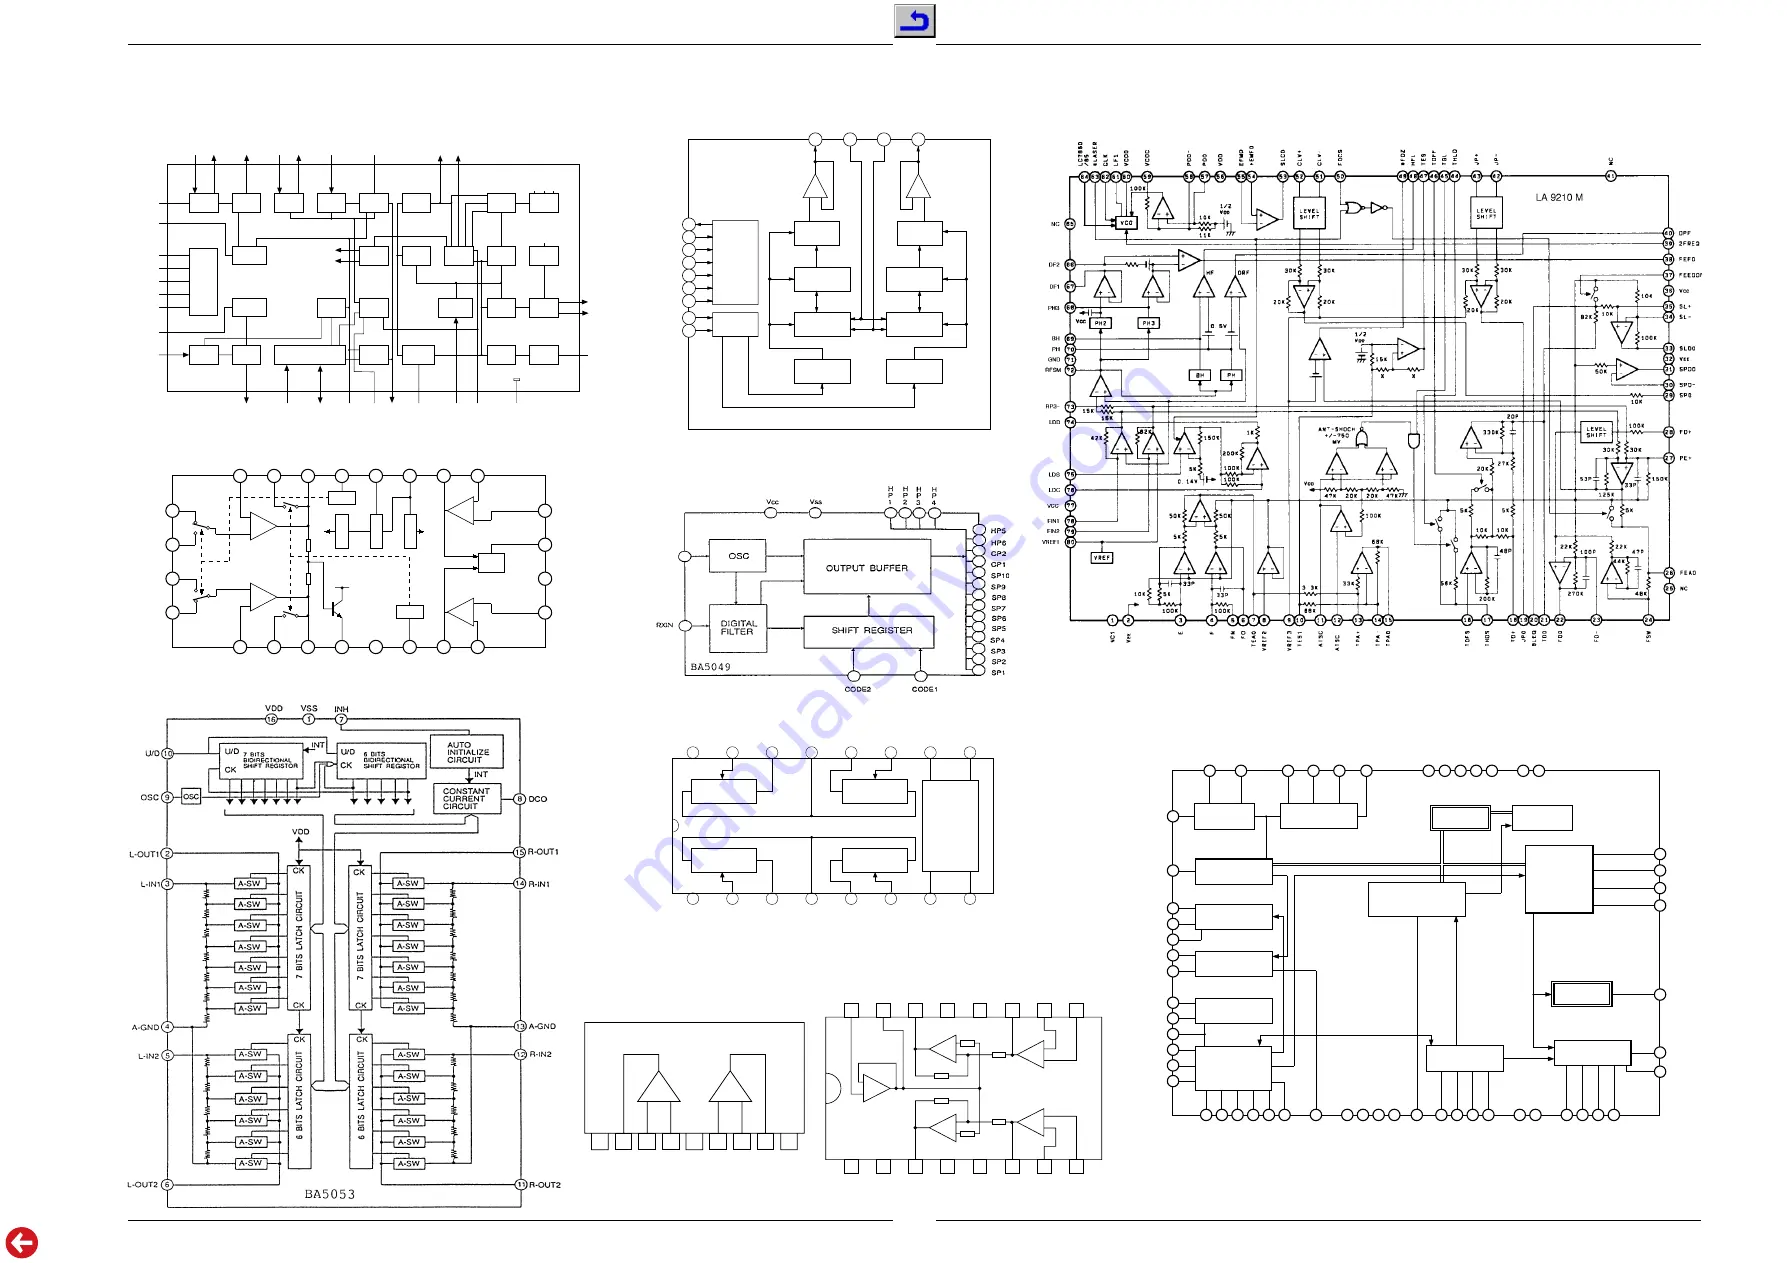Select the SP10 output label
The width and height of the screenshot is (1787, 1263).
1000,576
